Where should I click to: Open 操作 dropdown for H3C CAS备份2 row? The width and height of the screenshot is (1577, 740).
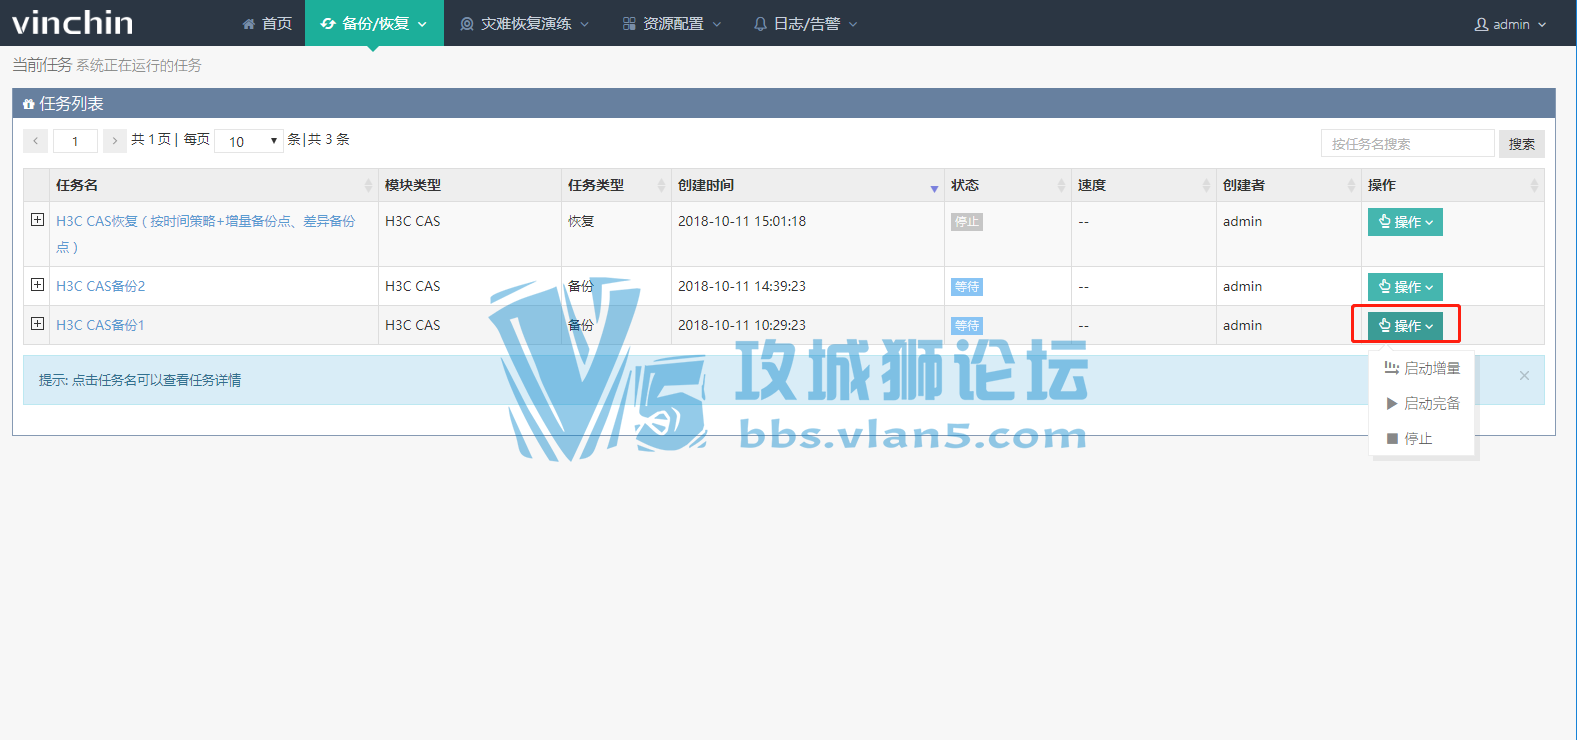pyautogui.click(x=1405, y=286)
